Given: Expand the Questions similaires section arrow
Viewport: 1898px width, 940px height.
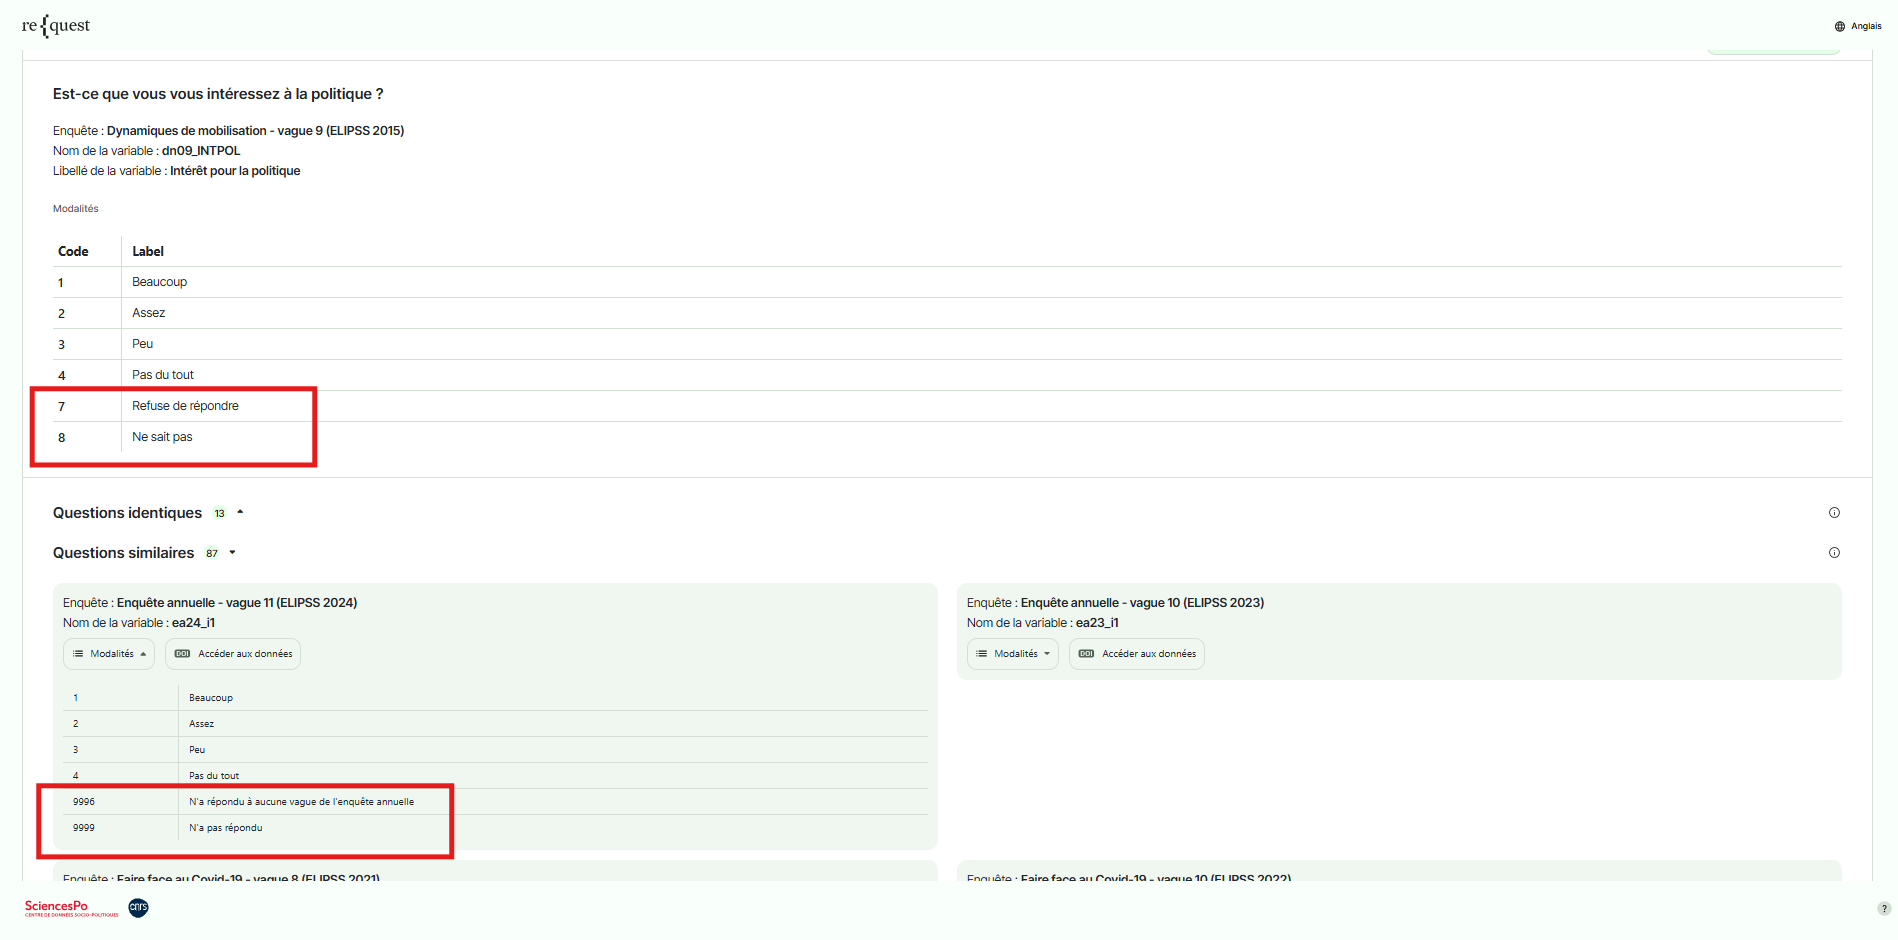Looking at the screenshot, I should click(x=233, y=553).
